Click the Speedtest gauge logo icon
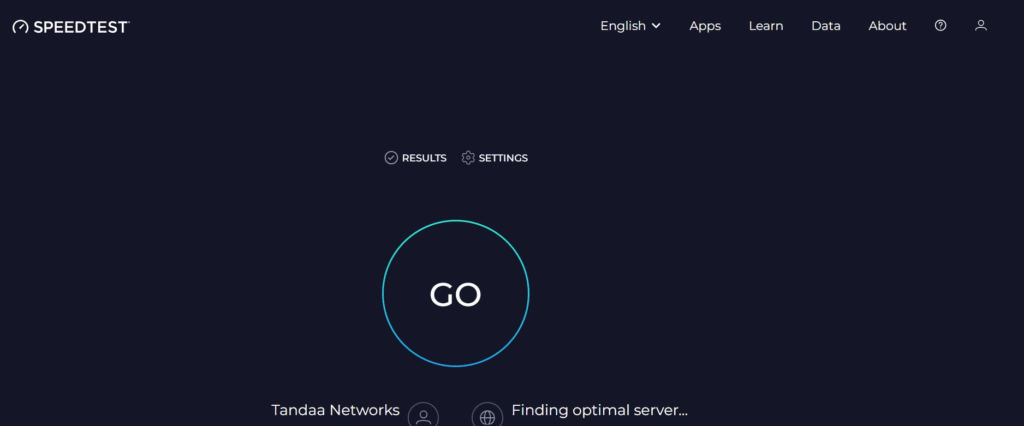This screenshot has height=426, width=1024. click(x=20, y=27)
